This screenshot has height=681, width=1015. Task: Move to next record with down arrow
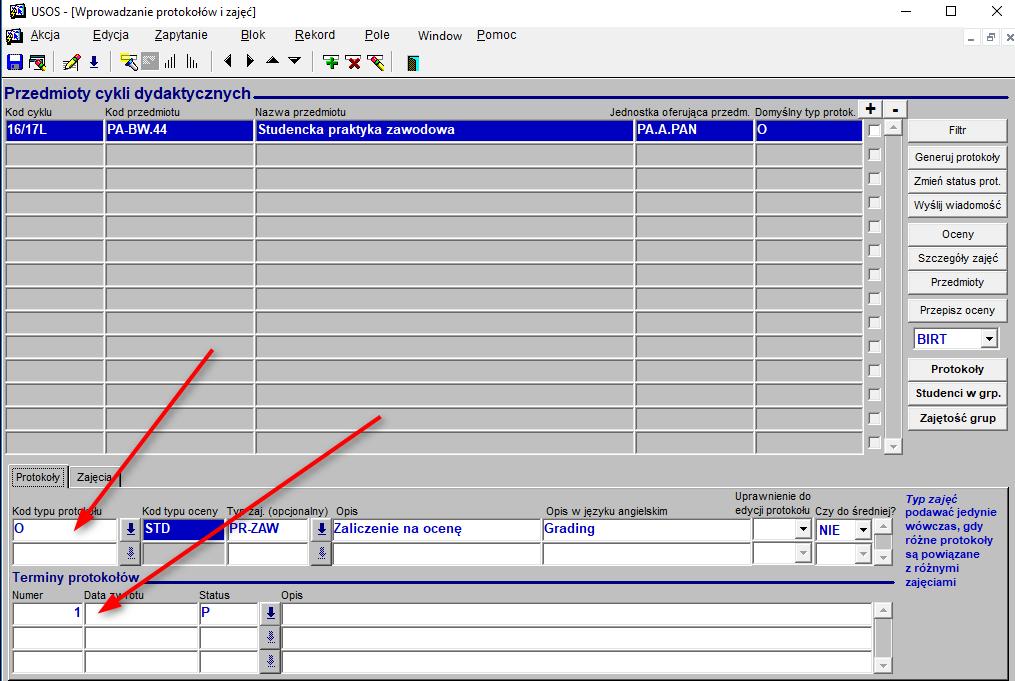pos(295,61)
